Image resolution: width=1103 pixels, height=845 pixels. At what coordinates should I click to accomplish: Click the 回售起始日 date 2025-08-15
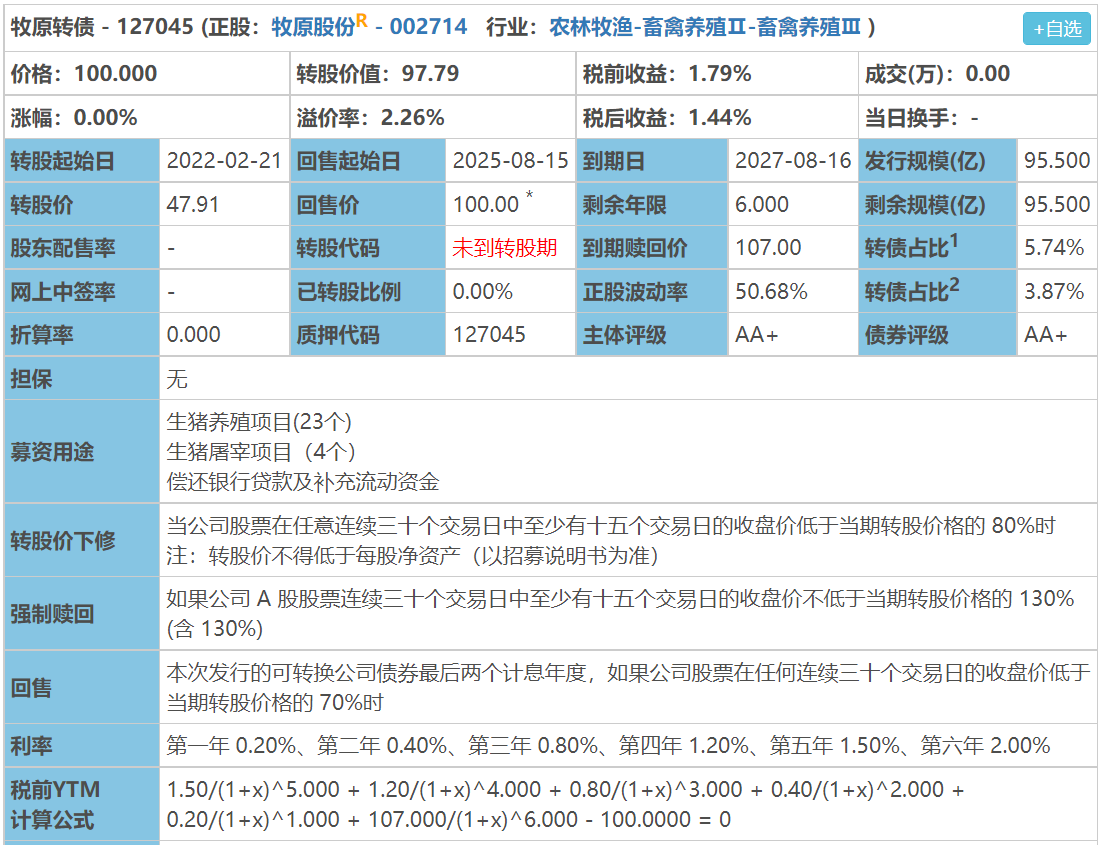coord(510,160)
